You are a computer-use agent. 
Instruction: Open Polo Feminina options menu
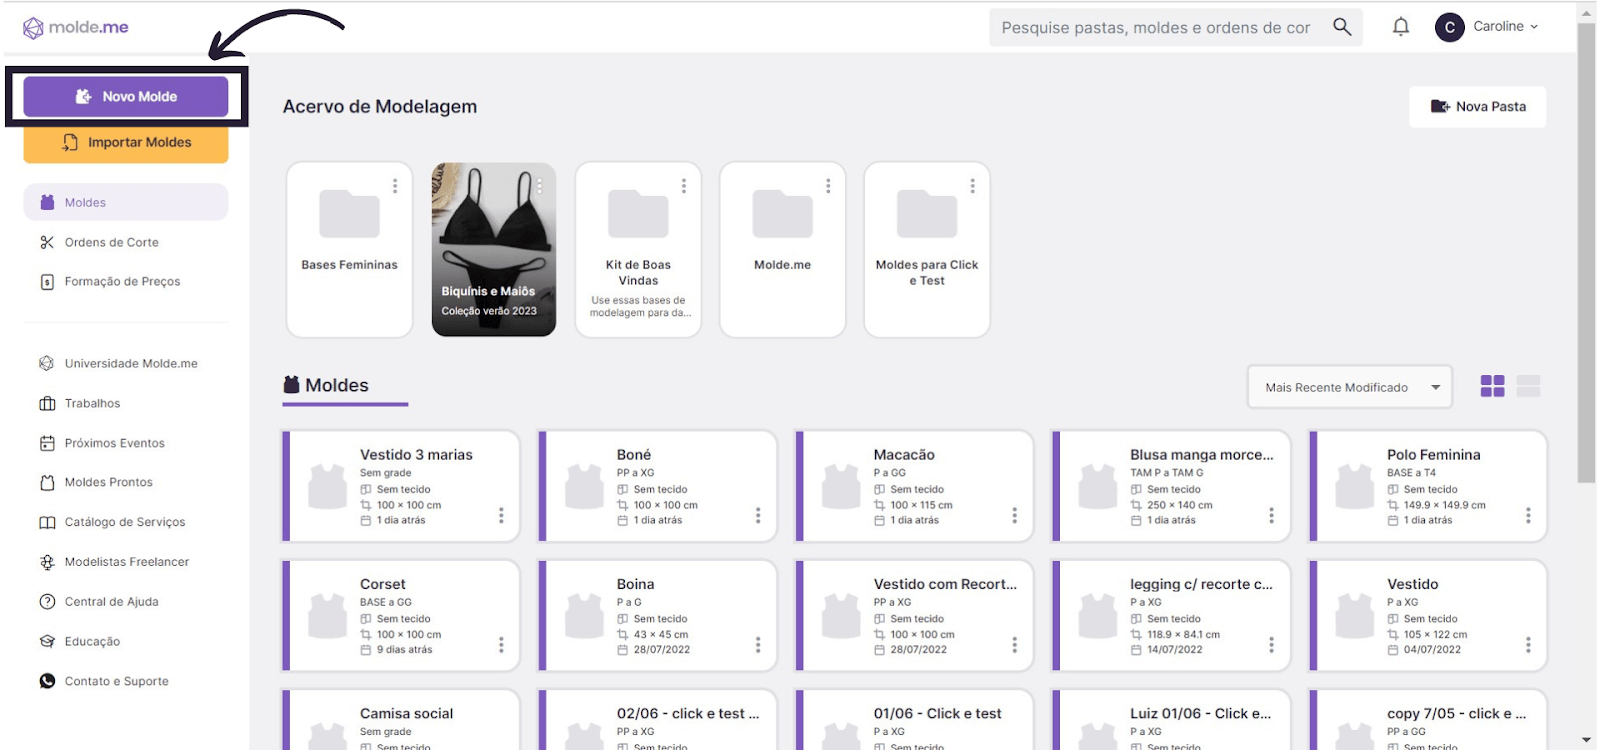[x=1528, y=515]
